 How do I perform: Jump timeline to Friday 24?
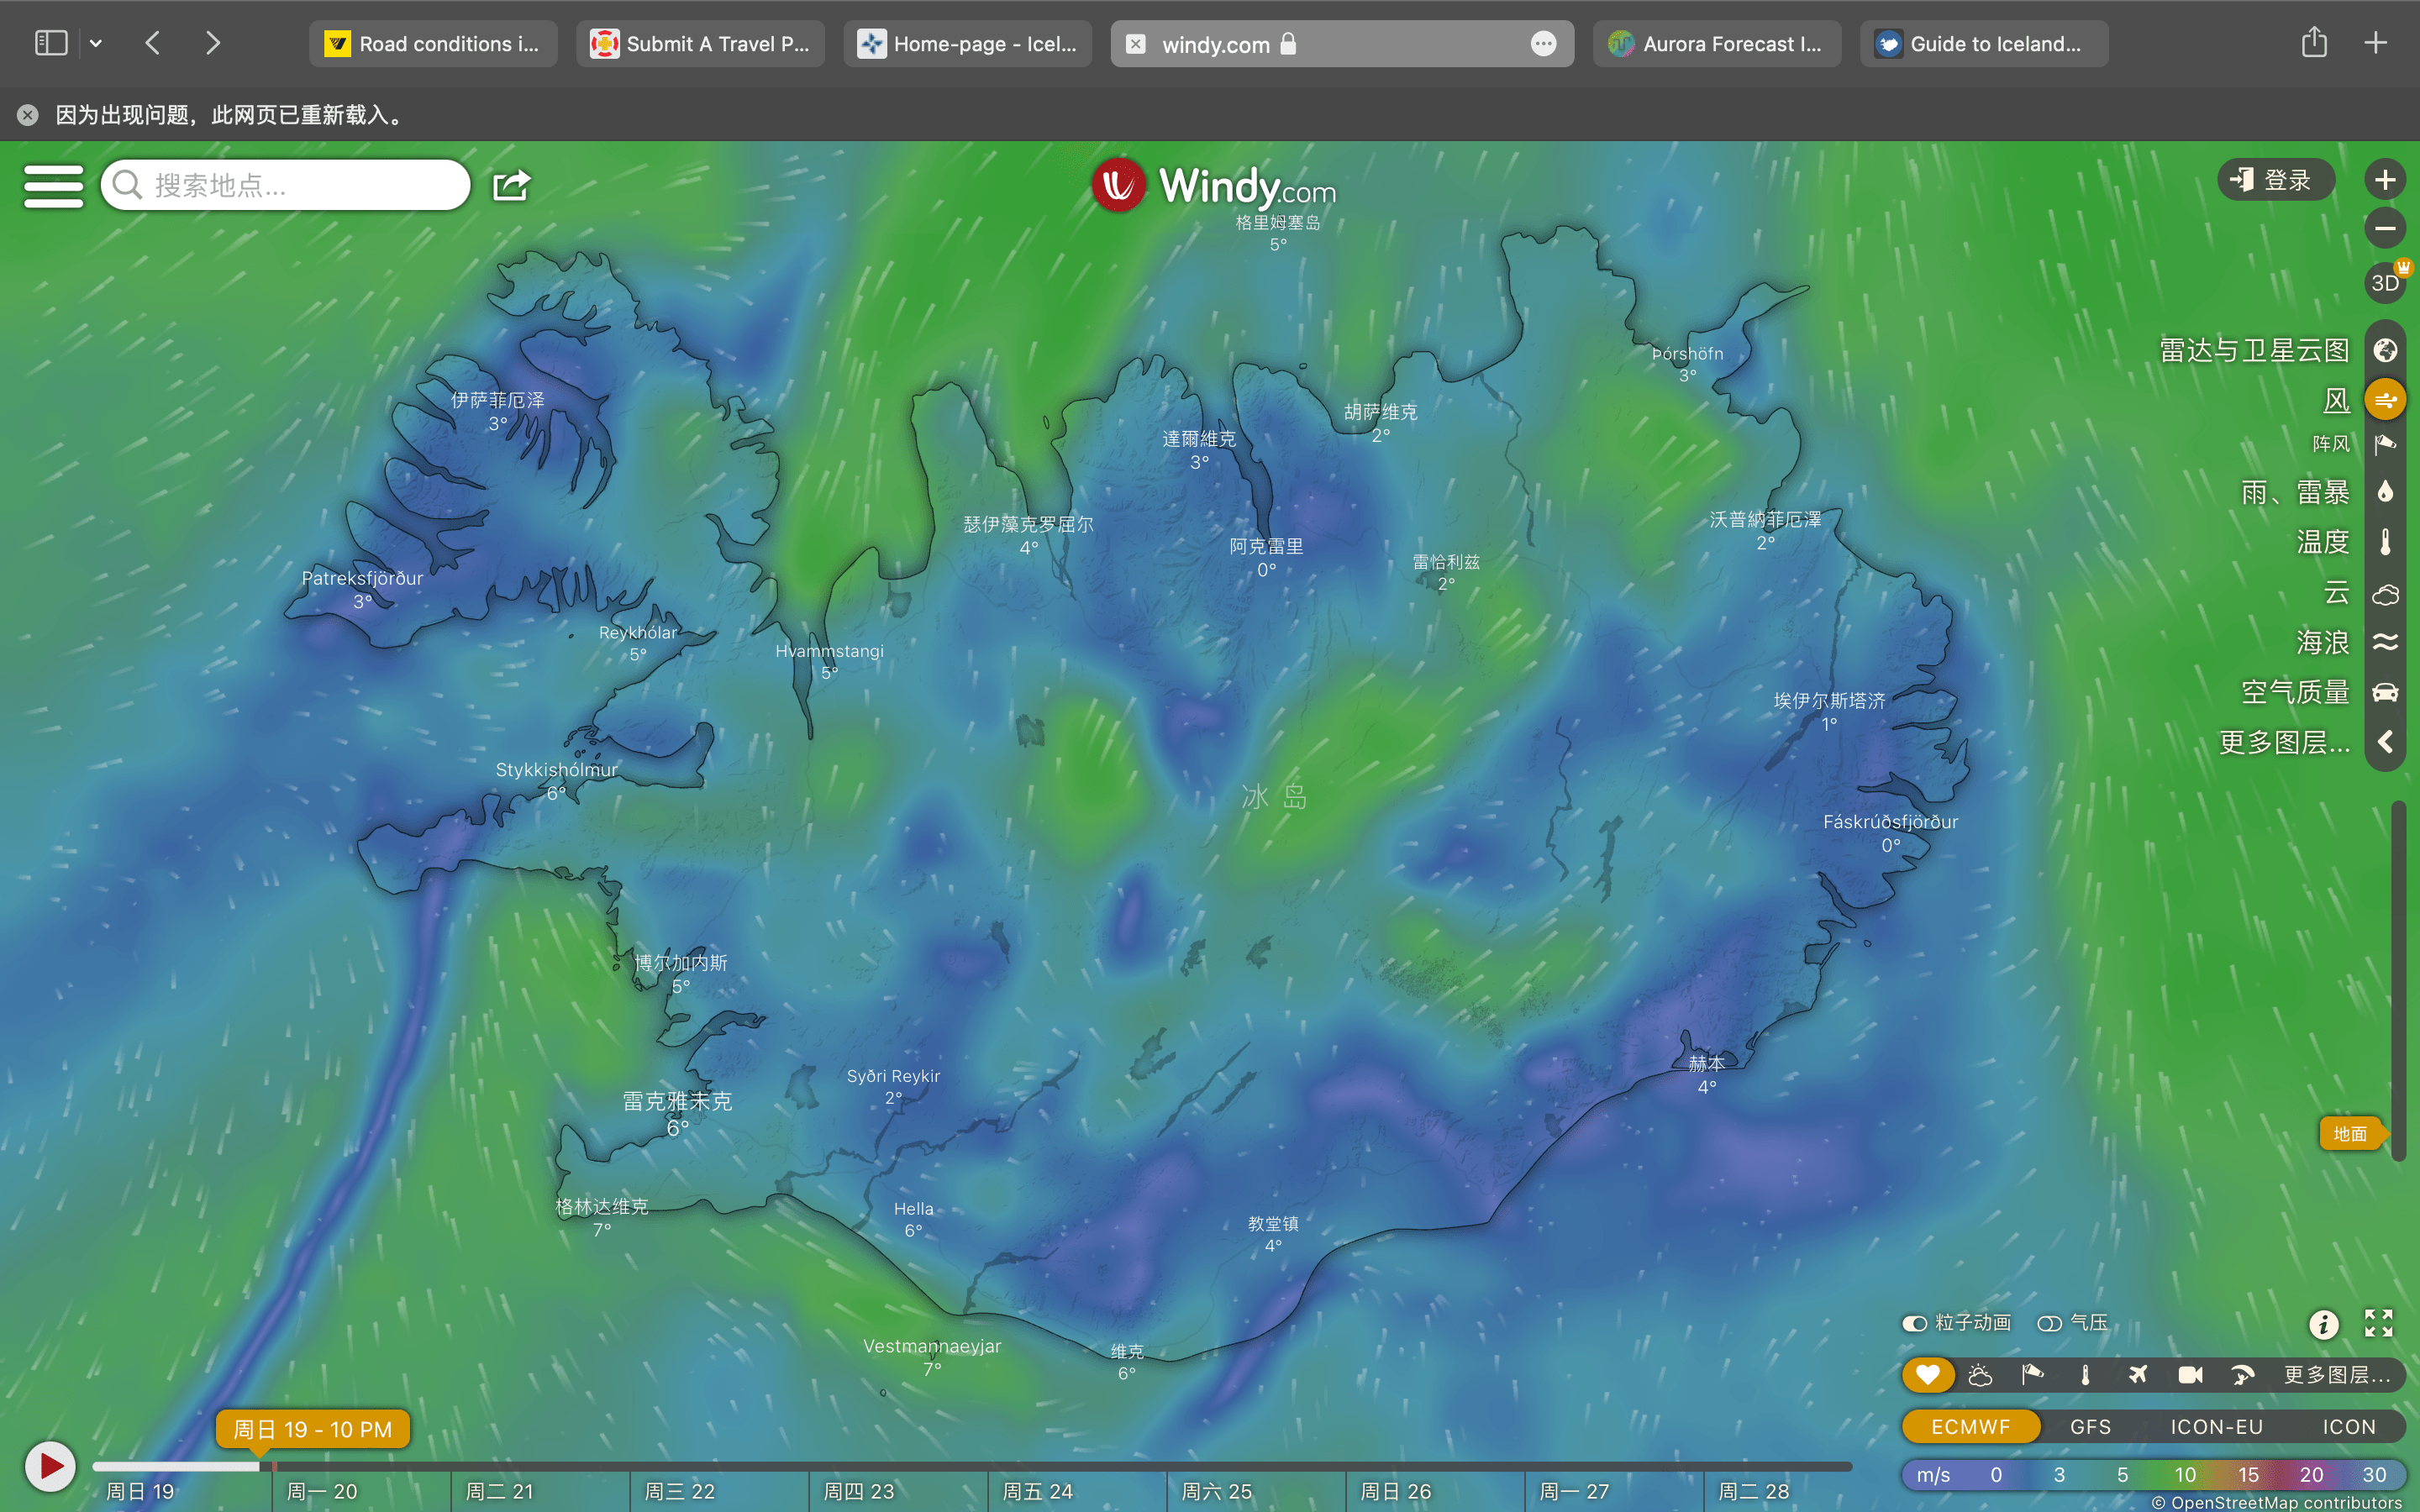coord(1038,1492)
